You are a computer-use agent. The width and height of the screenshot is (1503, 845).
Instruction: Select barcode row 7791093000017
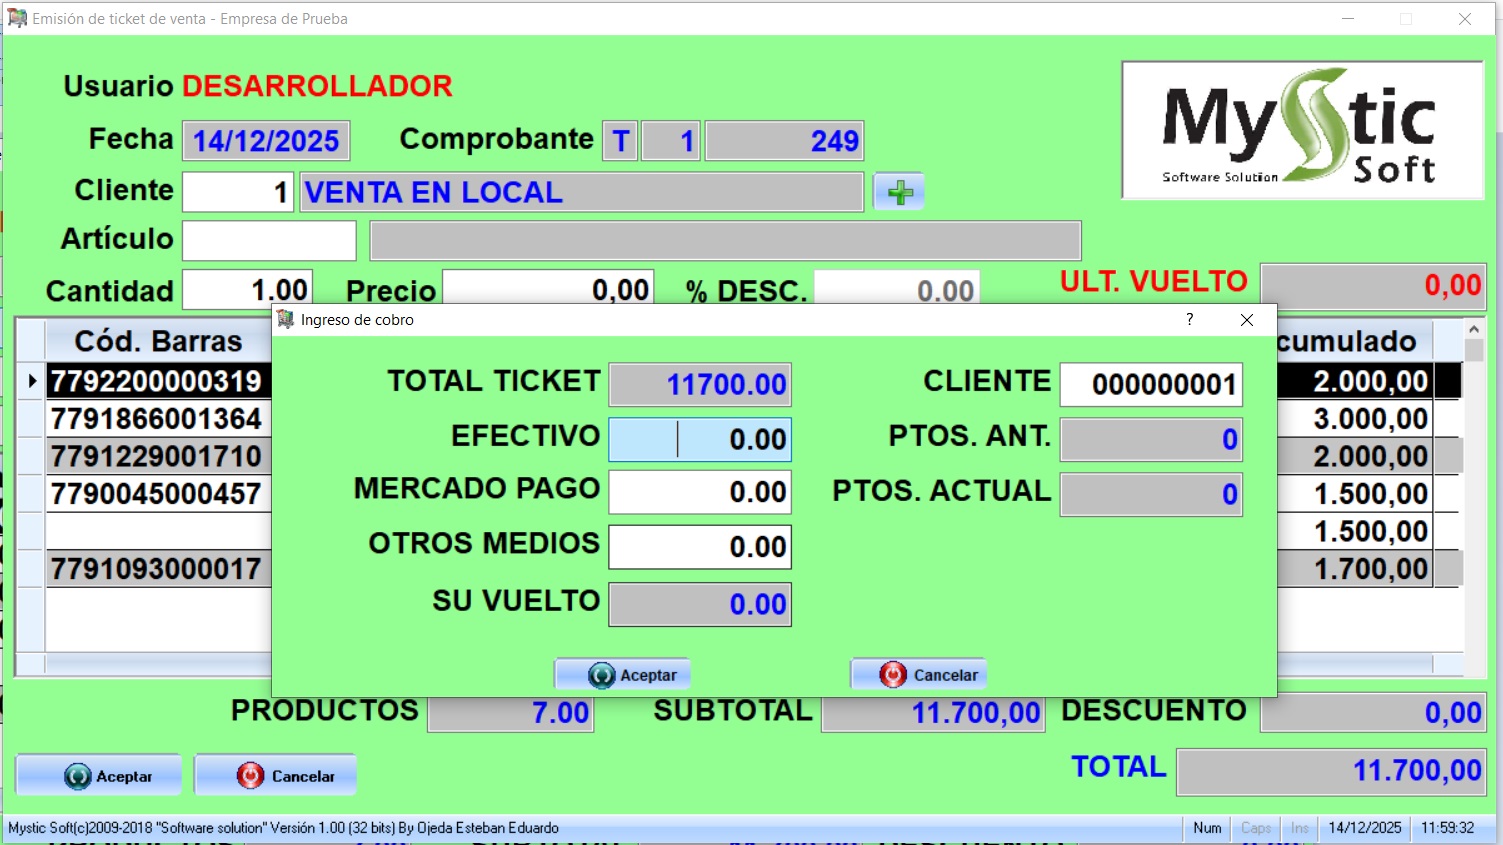pyautogui.click(x=157, y=569)
